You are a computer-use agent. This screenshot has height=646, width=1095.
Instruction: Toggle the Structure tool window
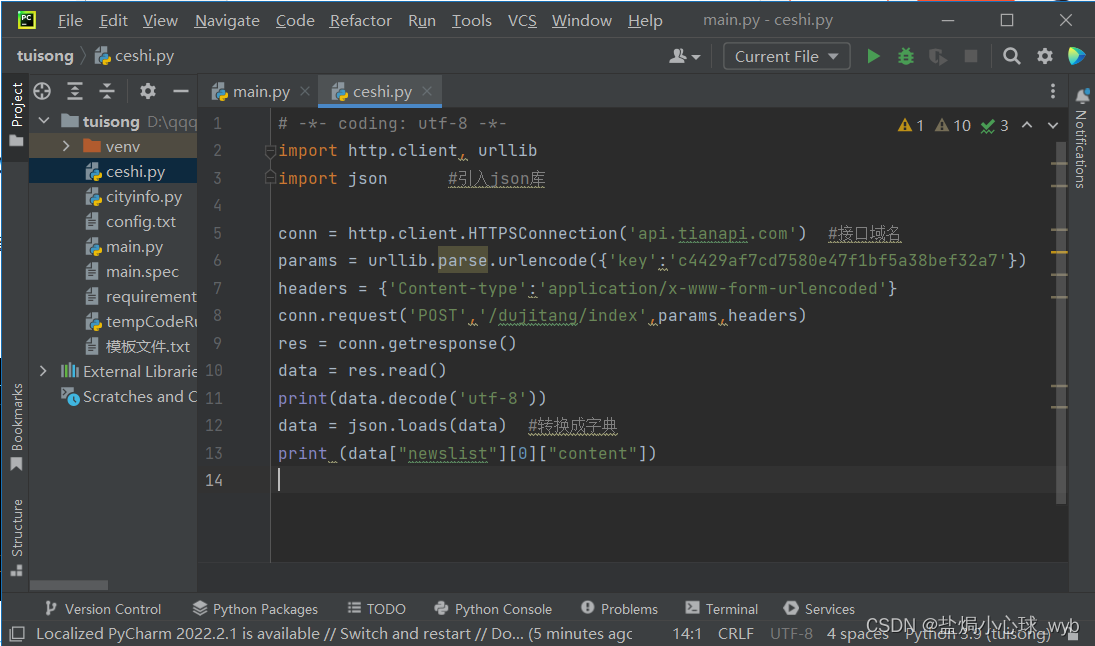tap(16, 537)
